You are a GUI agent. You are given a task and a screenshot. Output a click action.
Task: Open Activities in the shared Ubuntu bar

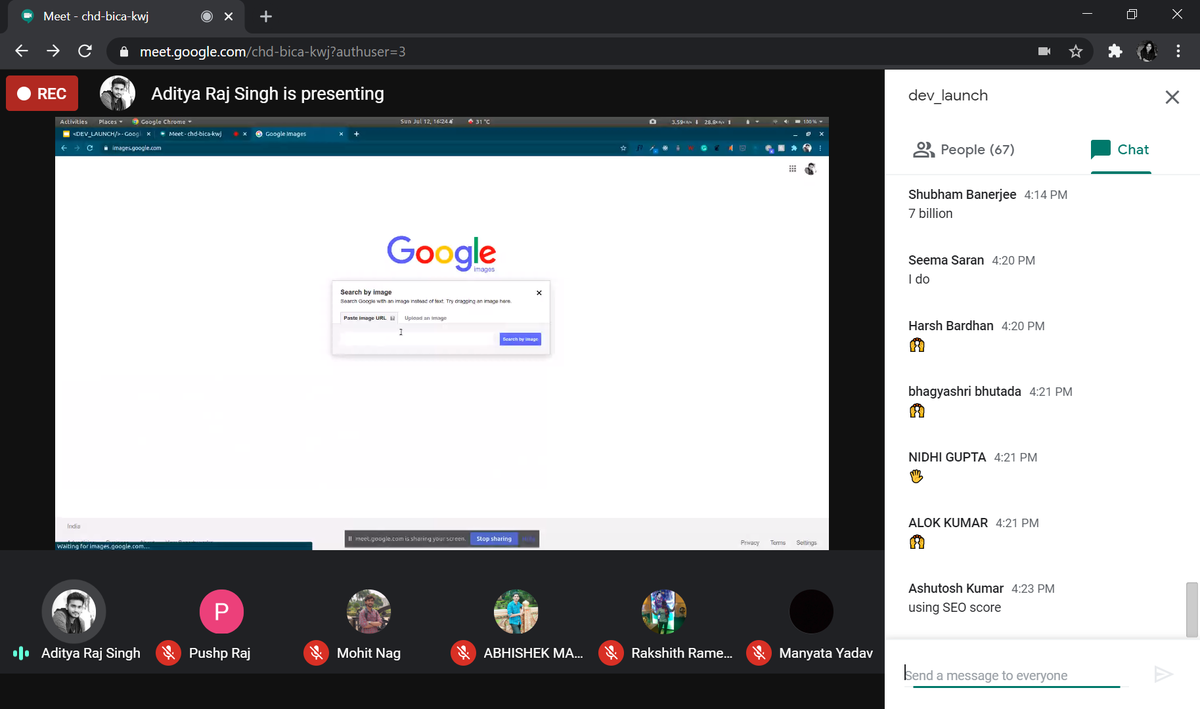74,122
